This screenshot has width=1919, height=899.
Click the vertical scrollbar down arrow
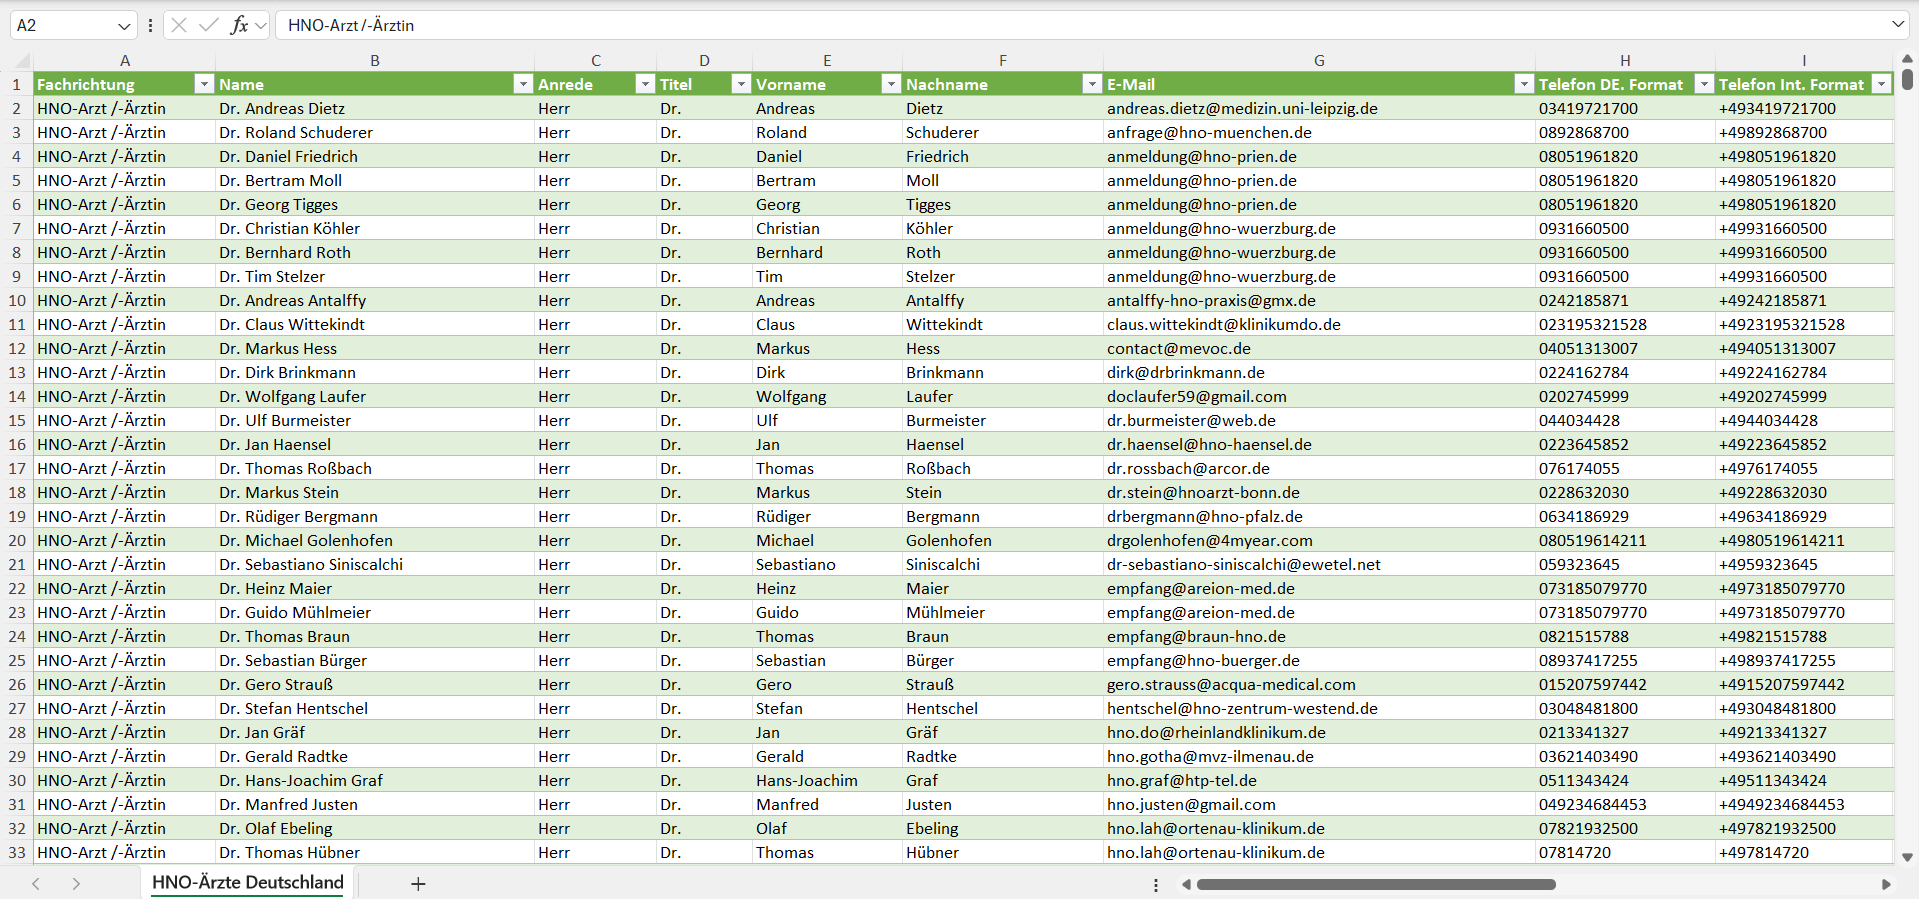[1907, 857]
